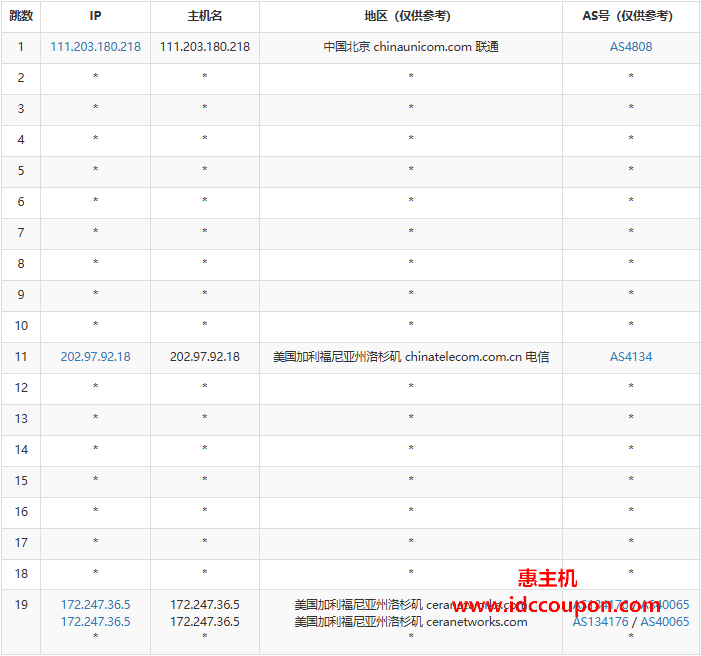Image resolution: width=701 pixels, height=656 pixels.
Task: Open the AS4808 link
Action: click(631, 47)
